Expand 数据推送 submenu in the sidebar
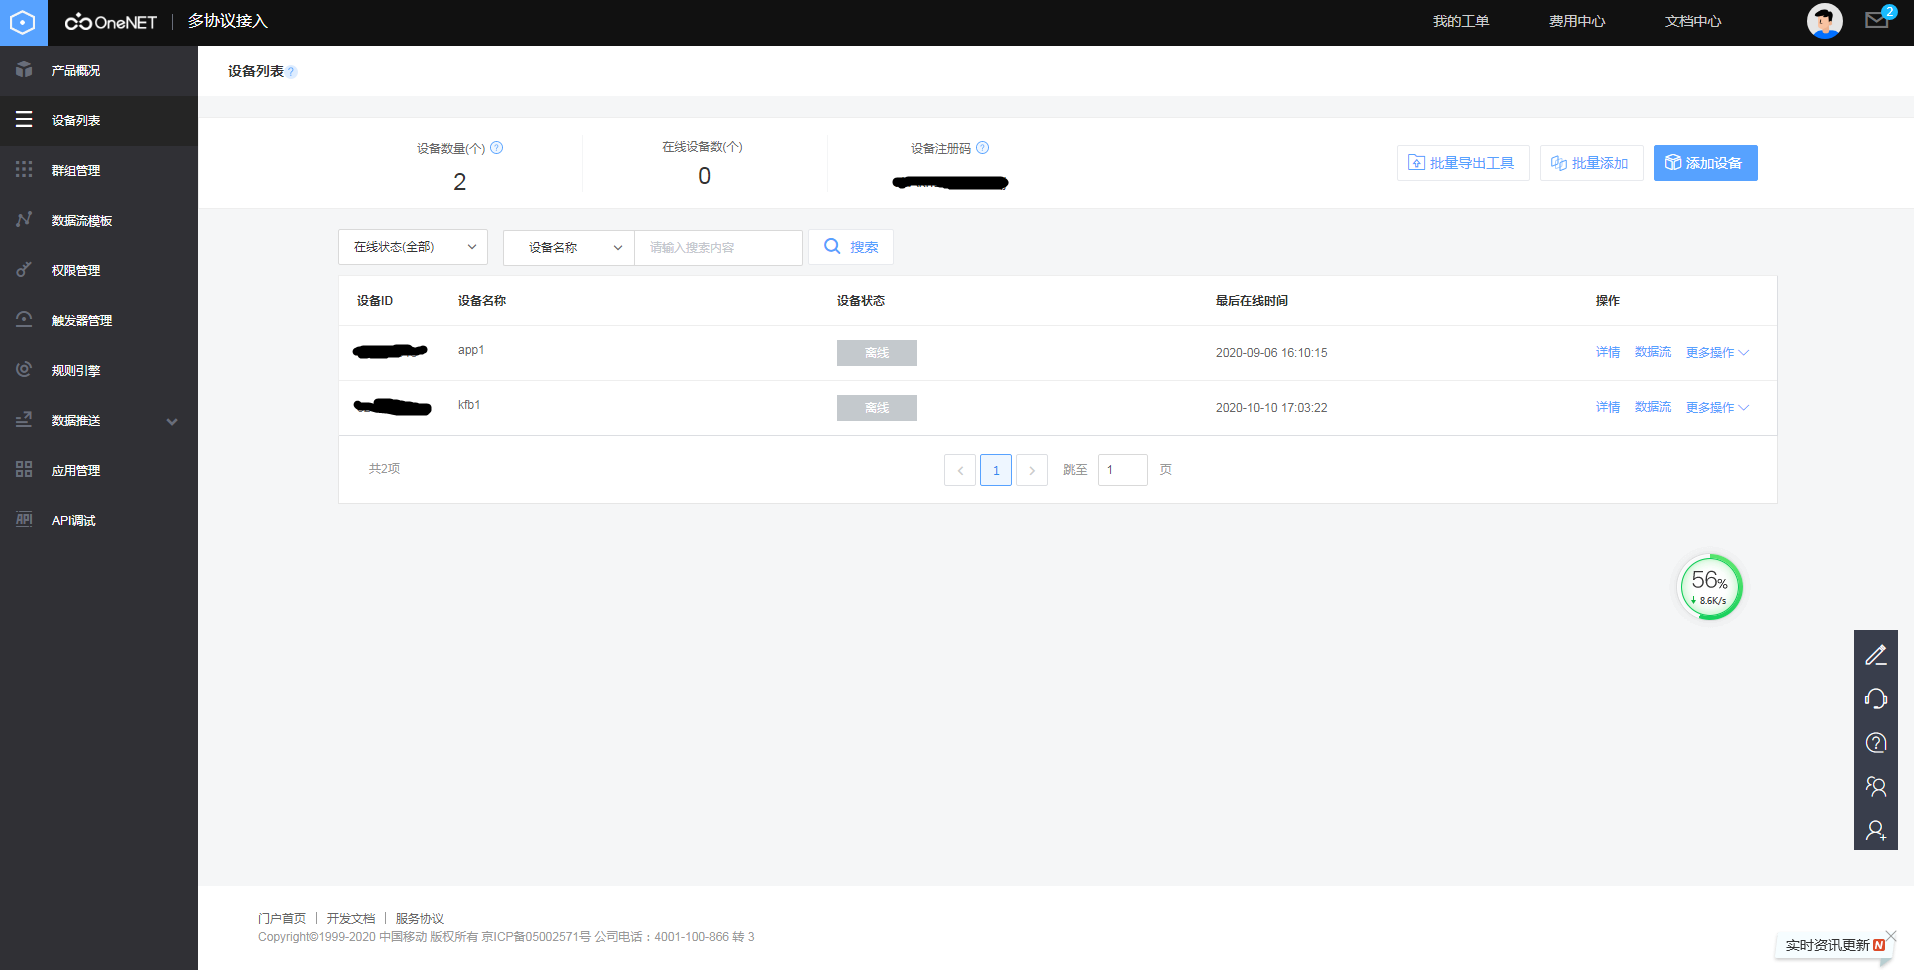The height and width of the screenshot is (970, 1914). (99, 420)
